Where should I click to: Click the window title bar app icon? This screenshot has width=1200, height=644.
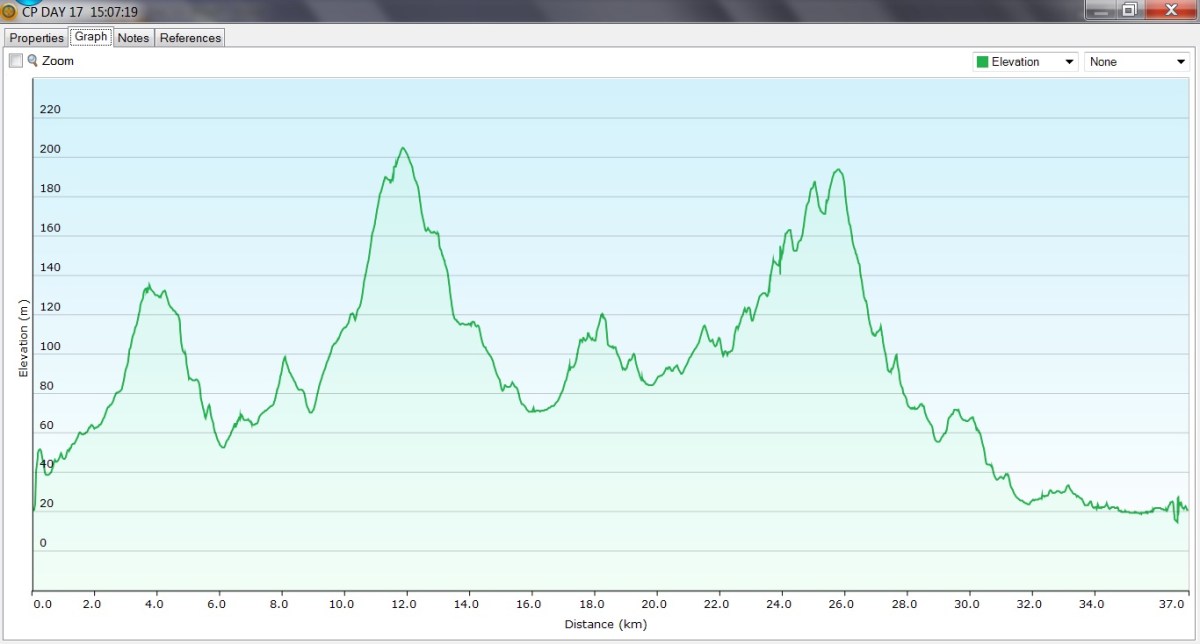(10, 12)
